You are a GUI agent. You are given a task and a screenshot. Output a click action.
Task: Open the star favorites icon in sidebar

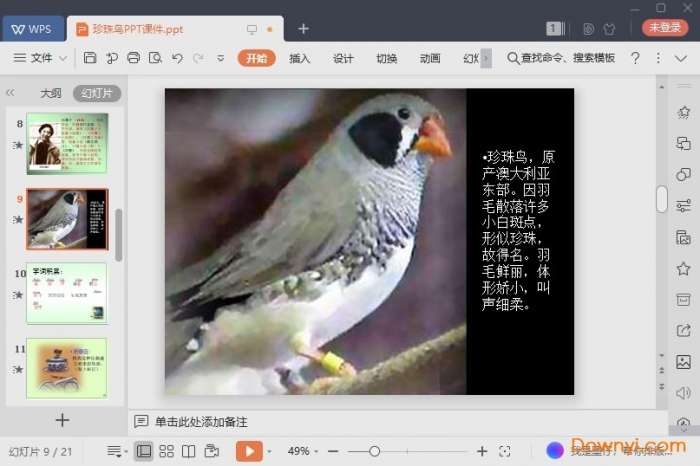[x=683, y=269]
